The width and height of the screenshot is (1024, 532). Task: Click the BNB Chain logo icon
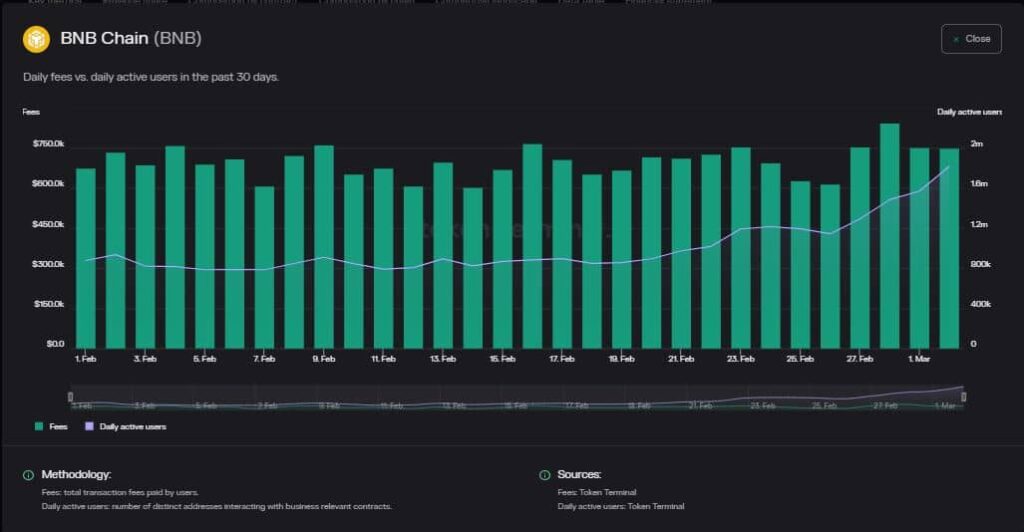click(x=36, y=39)
